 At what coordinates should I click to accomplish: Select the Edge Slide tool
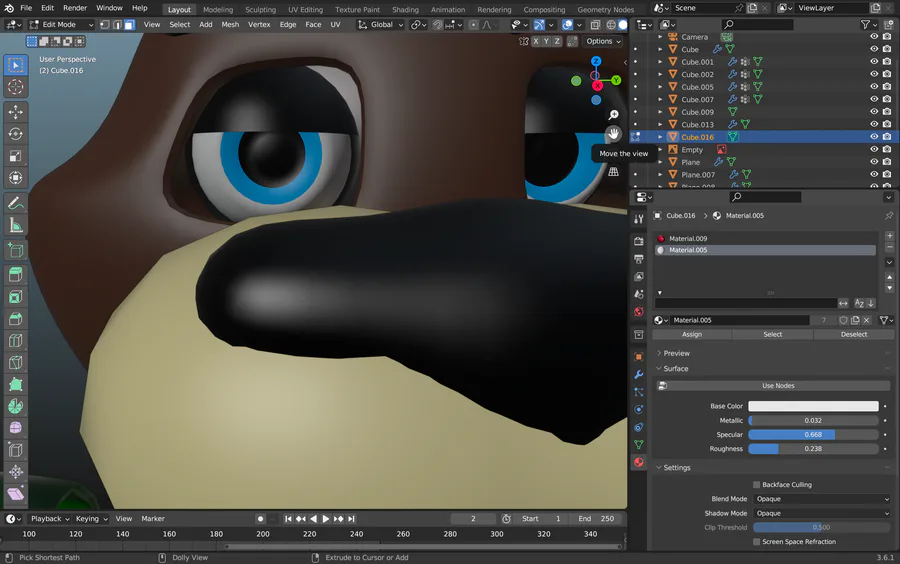[15, 450]
